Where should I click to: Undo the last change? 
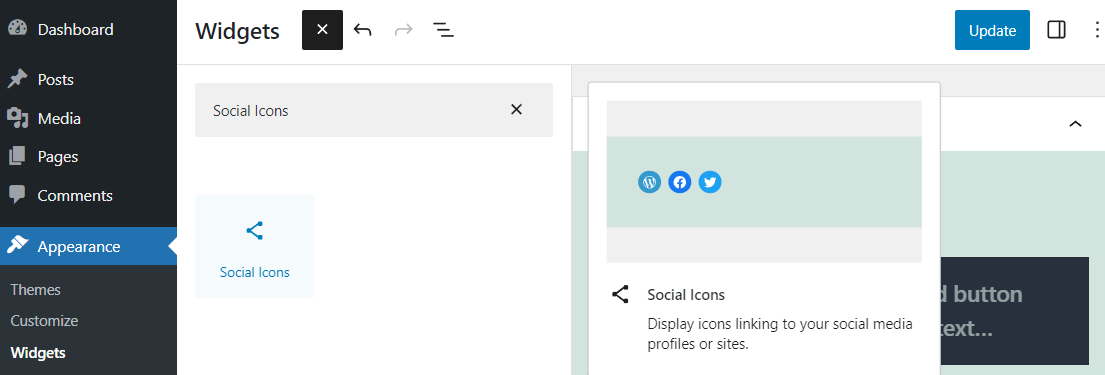coord(362,30)
